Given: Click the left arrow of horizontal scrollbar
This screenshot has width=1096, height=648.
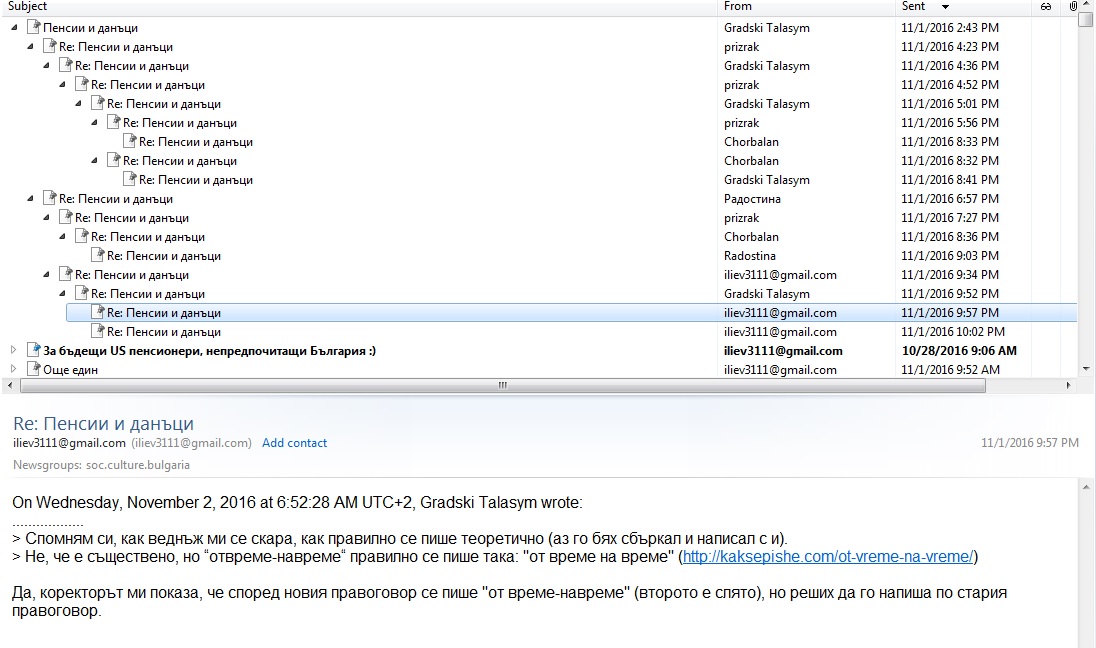Looking at the screenshot, I should [x=9, y=385].
